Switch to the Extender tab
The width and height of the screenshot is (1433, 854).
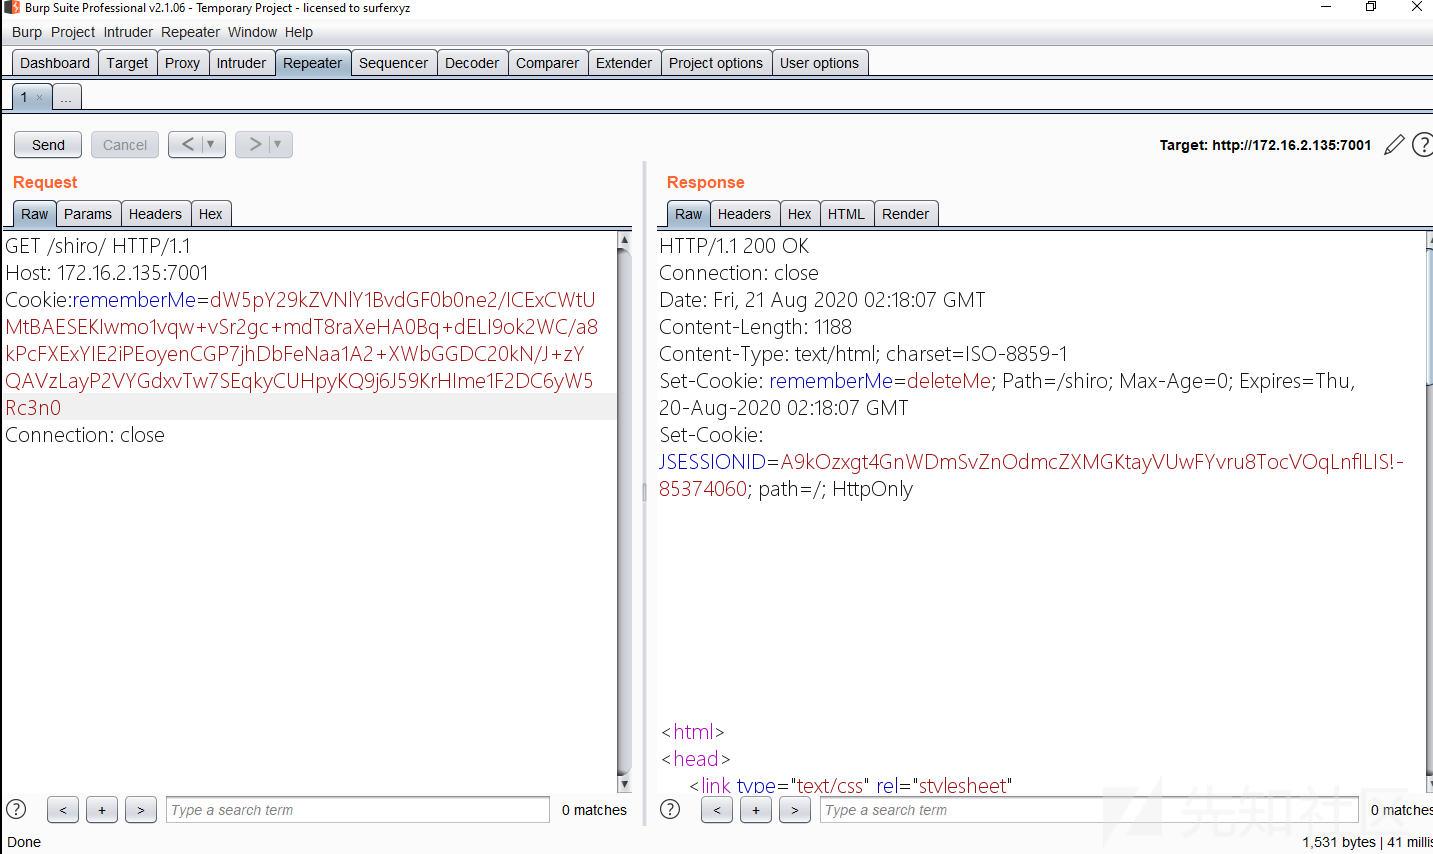[x=624, y=63]
